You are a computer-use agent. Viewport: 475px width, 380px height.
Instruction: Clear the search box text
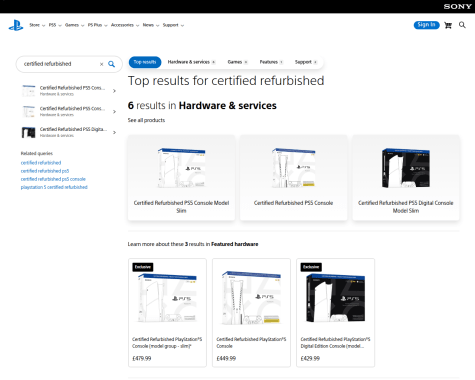[x=101, y=64]
